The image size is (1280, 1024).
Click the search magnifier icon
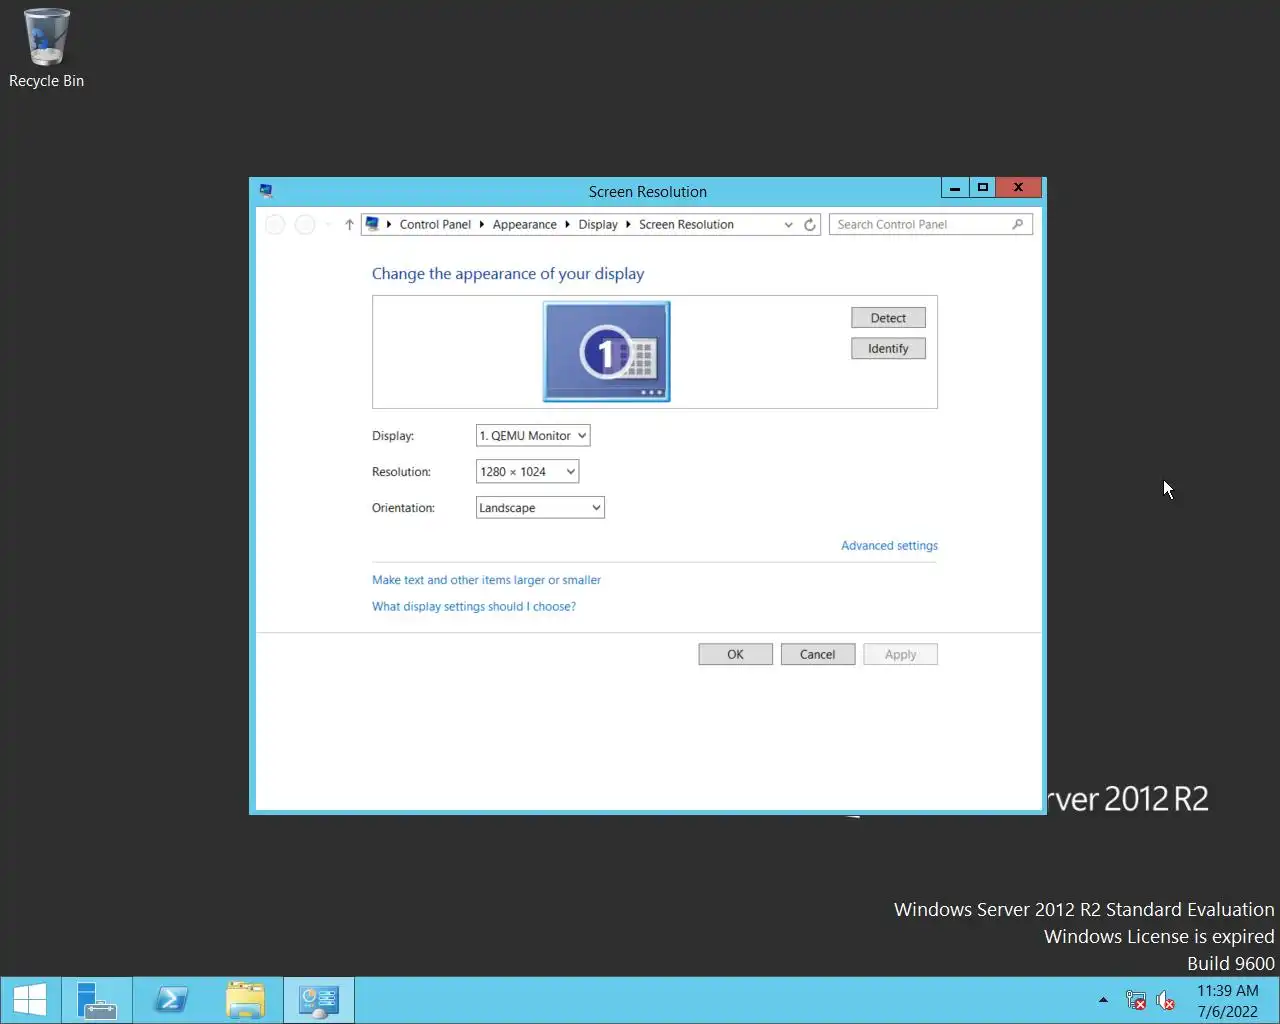[1018, 224]
